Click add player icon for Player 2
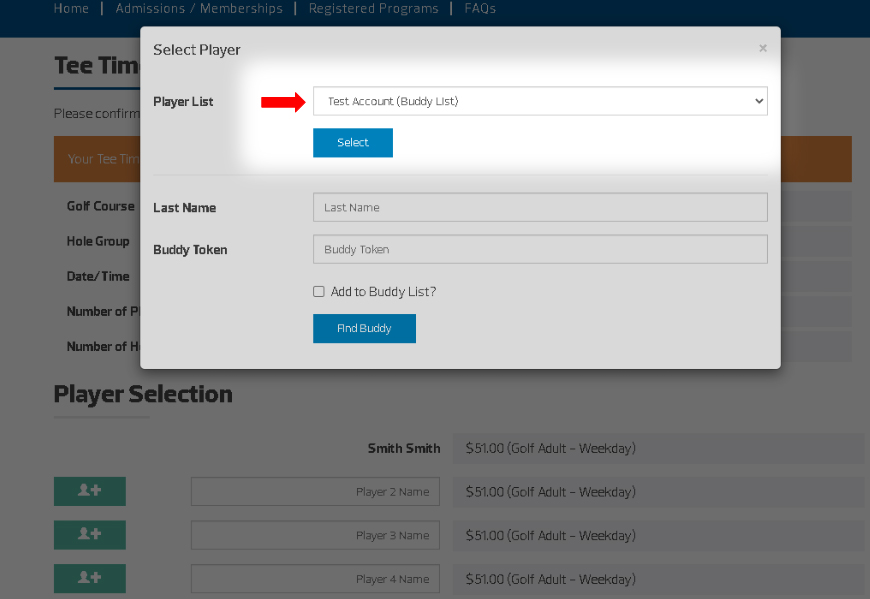This screenshot has height=599, width=870. pos(90,491)
